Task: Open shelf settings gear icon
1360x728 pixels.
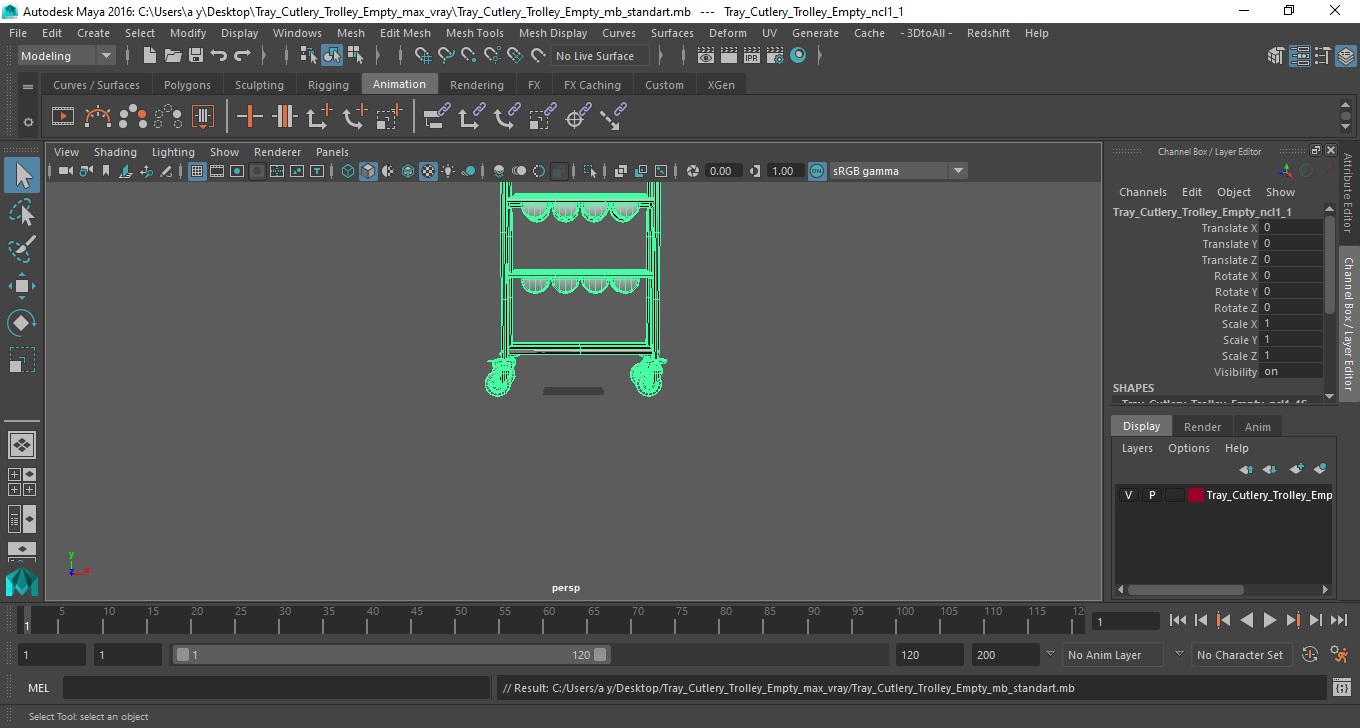Action: click(28, 122)
